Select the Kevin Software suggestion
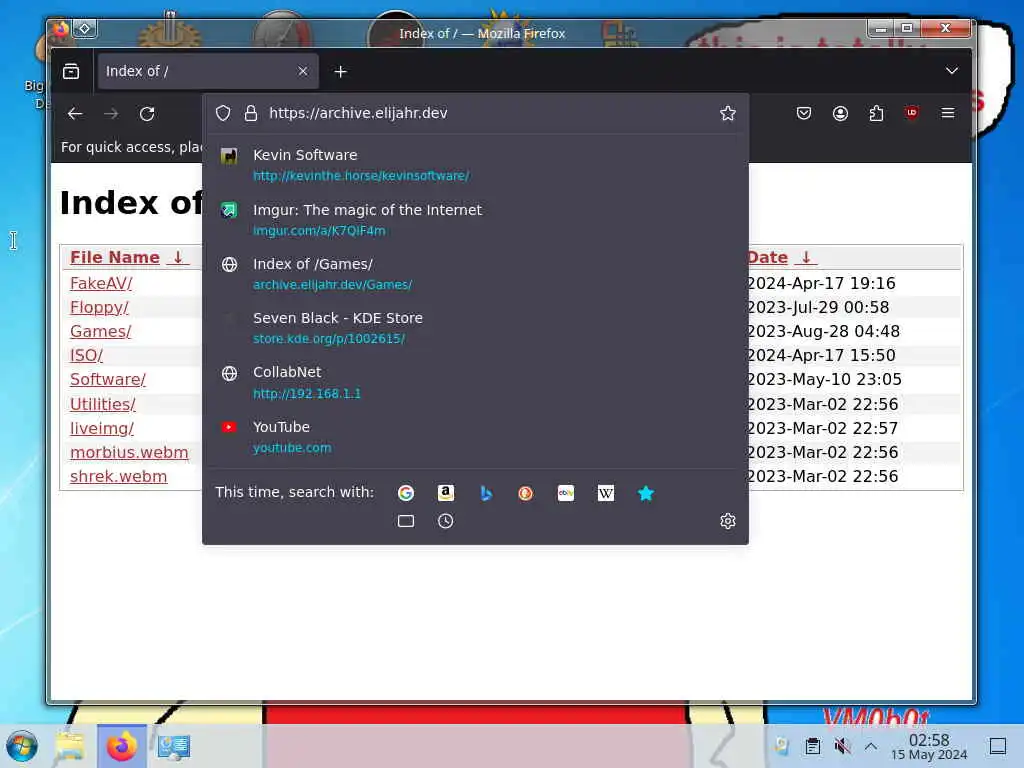 click(x=475, y=165)
